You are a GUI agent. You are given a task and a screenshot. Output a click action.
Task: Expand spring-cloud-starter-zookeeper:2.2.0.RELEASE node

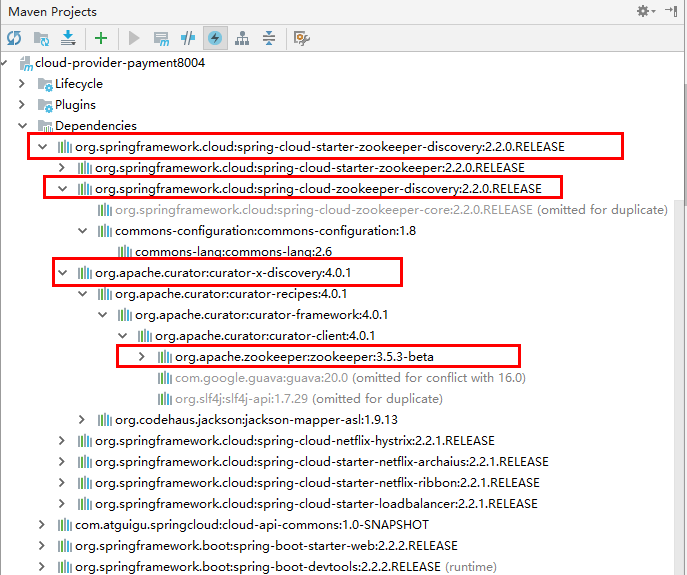tap(62, 167)
